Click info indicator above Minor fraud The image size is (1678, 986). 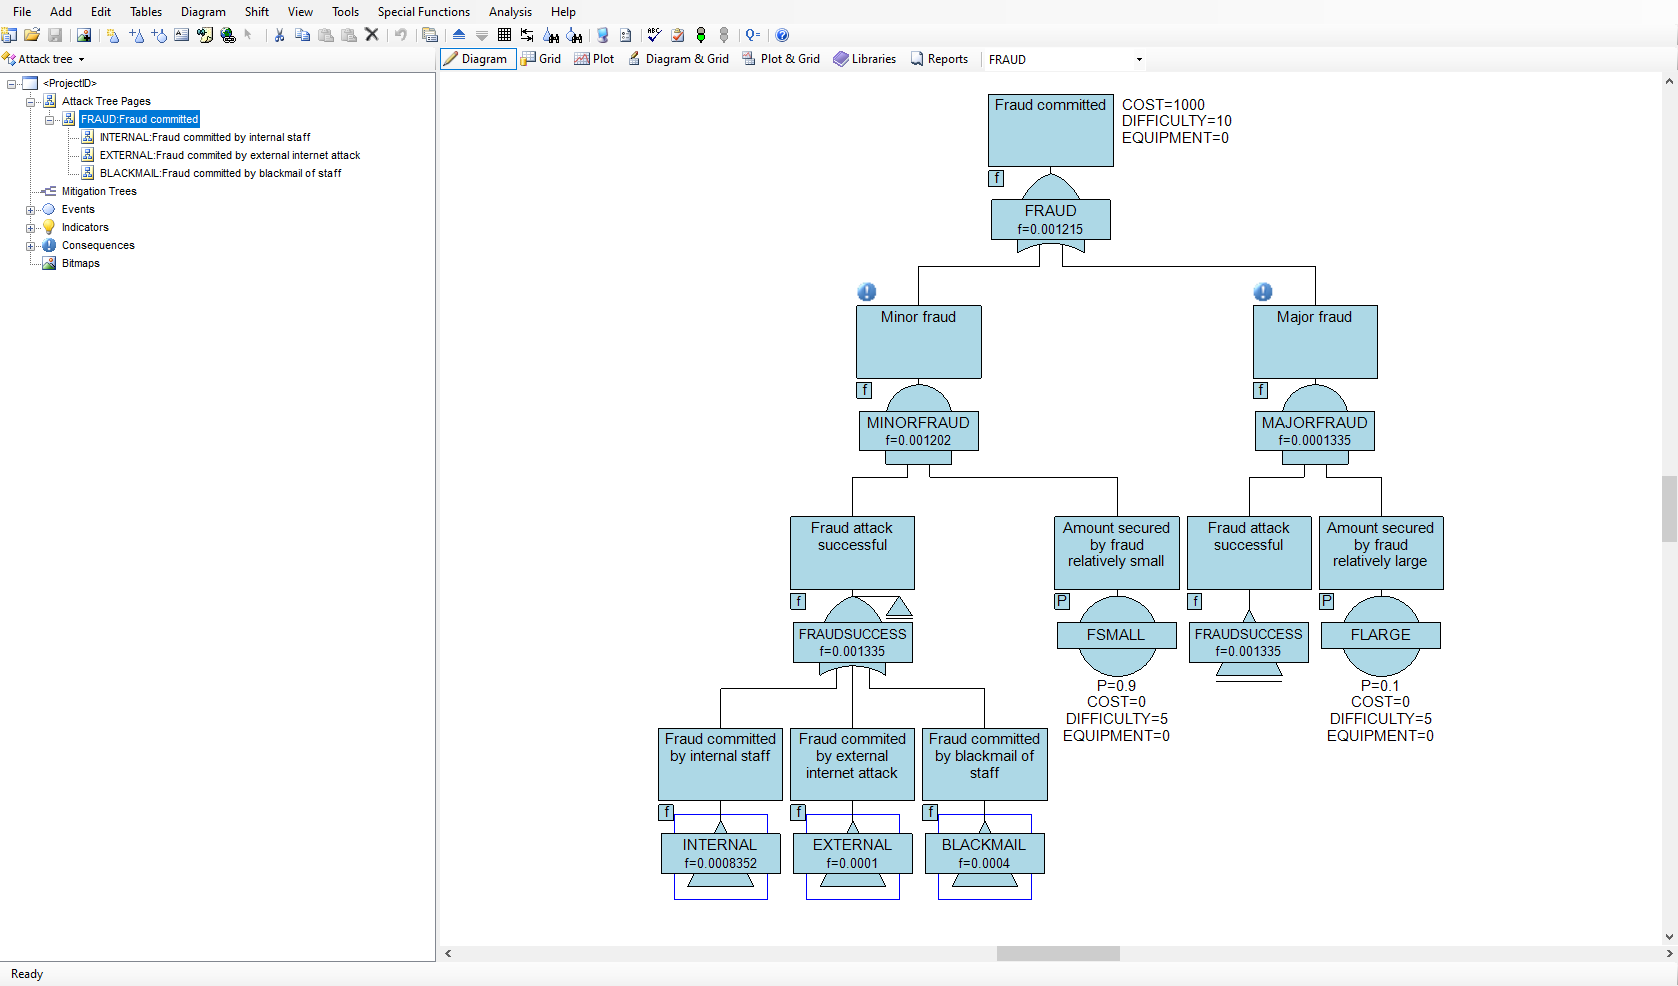tap(867, 292)
